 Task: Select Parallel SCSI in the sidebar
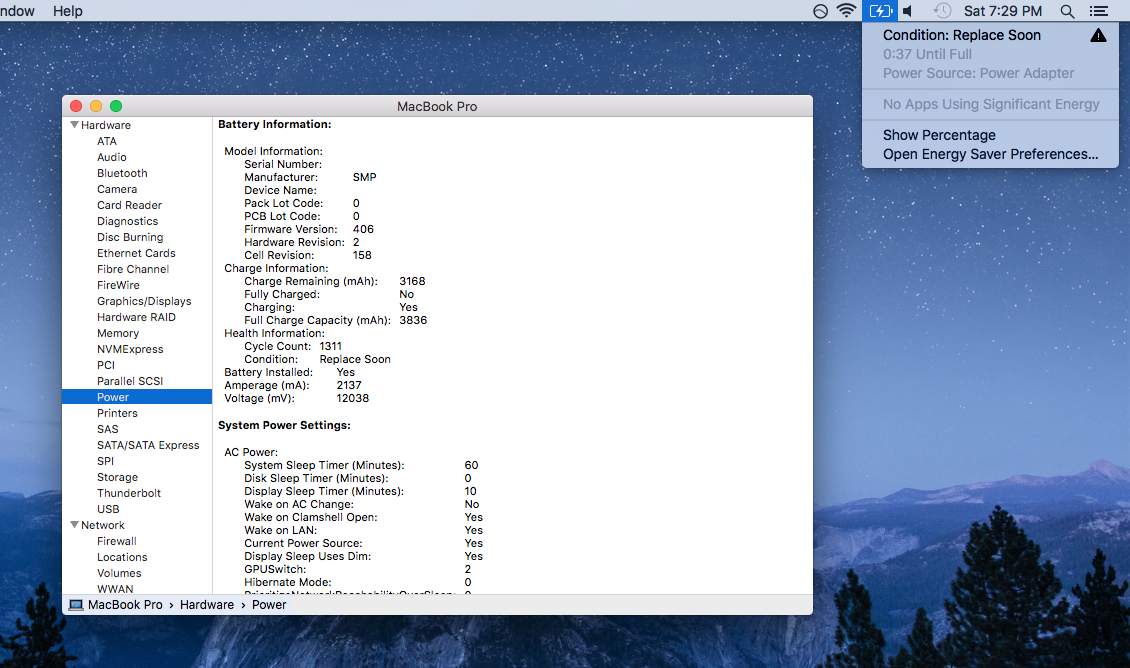130,380
